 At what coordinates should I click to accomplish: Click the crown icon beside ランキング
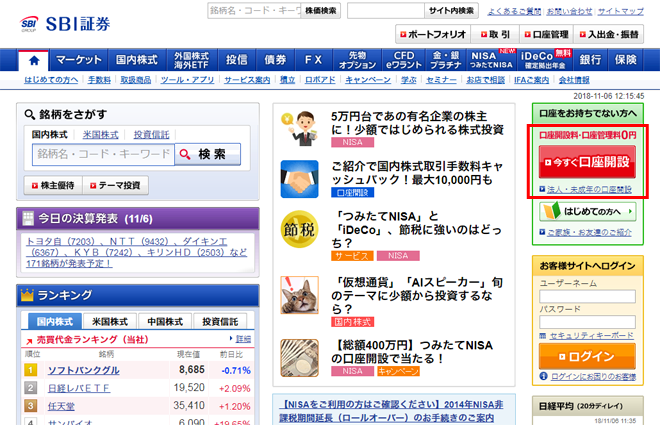click(x=27, y=295)
